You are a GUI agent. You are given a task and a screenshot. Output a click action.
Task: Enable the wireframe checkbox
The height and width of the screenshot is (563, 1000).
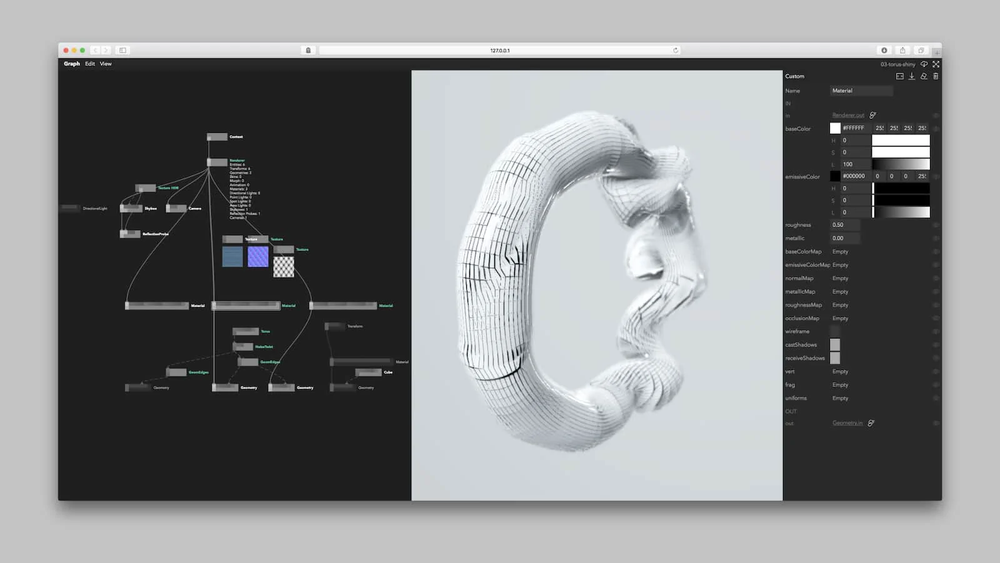[835, 331]
